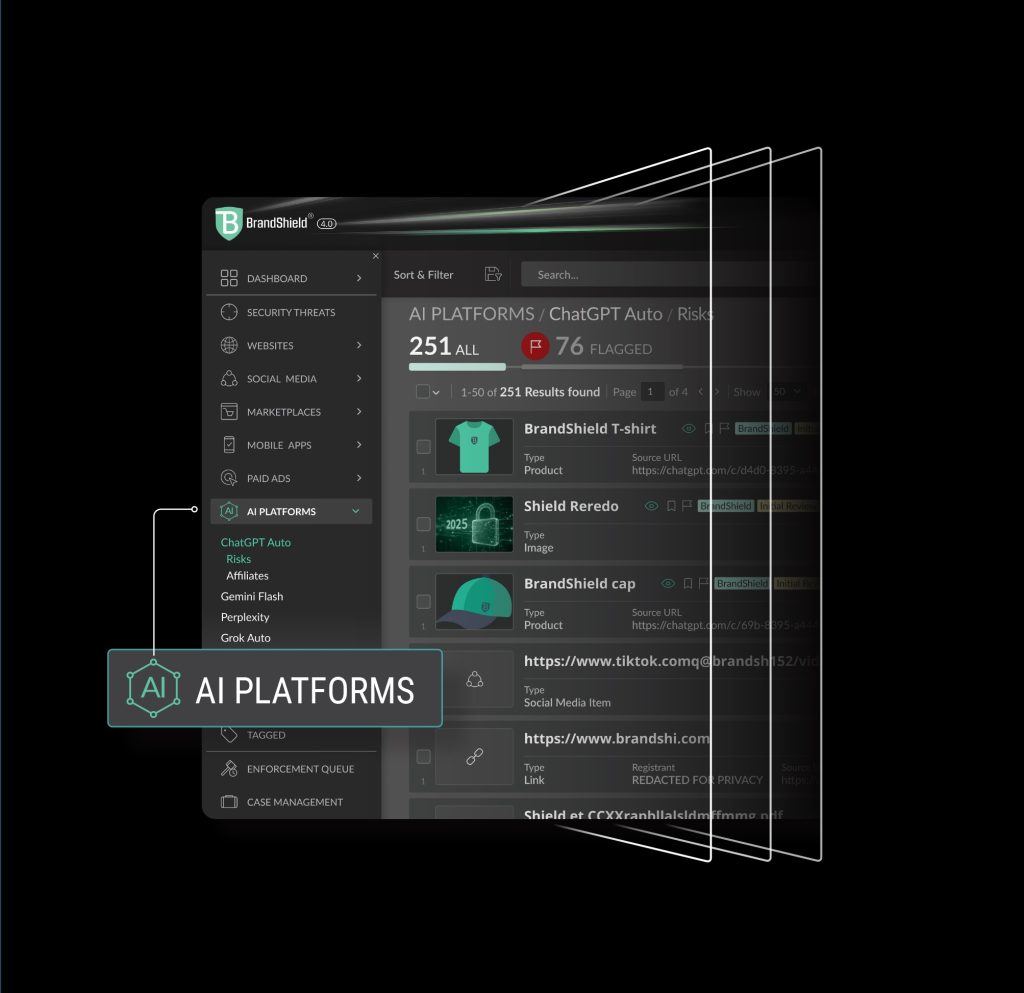Toggle eye visibility on BrandShield T-shirt

688,429
